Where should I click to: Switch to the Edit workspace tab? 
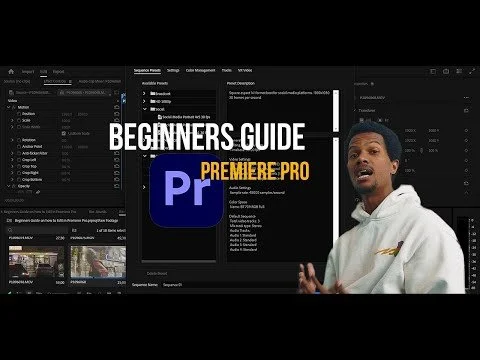click(44, 71)
